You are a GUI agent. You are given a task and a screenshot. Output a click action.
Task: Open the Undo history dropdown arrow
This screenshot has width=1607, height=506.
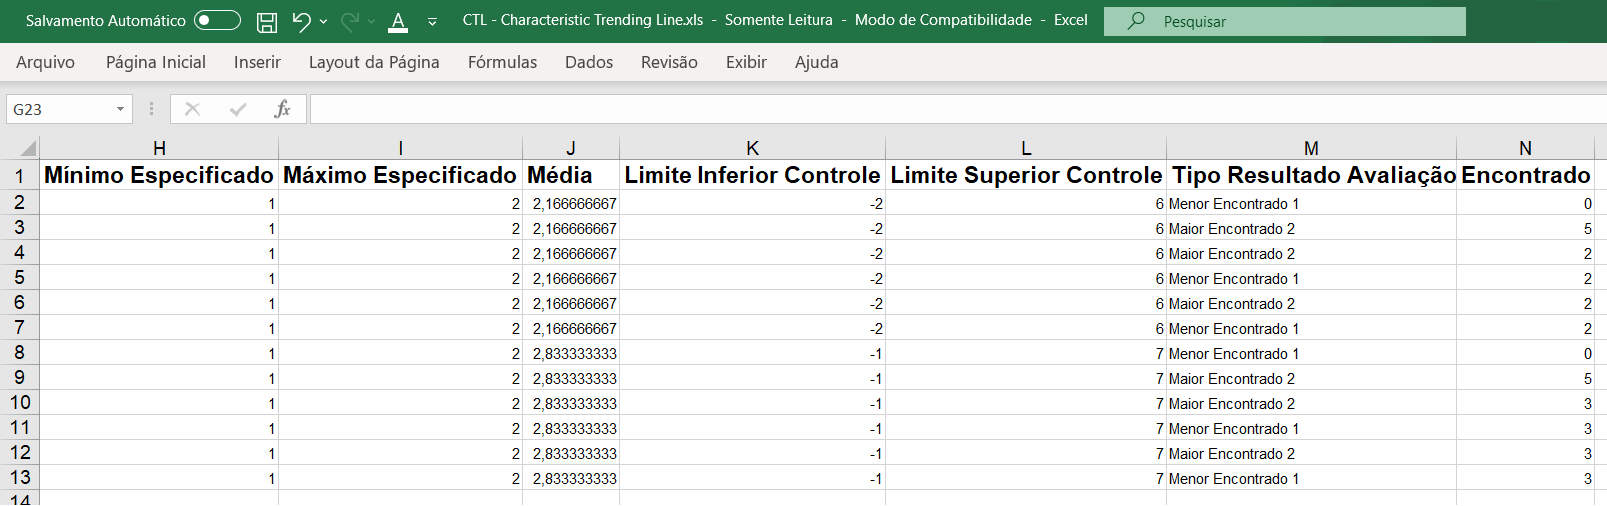coord(324,21)
